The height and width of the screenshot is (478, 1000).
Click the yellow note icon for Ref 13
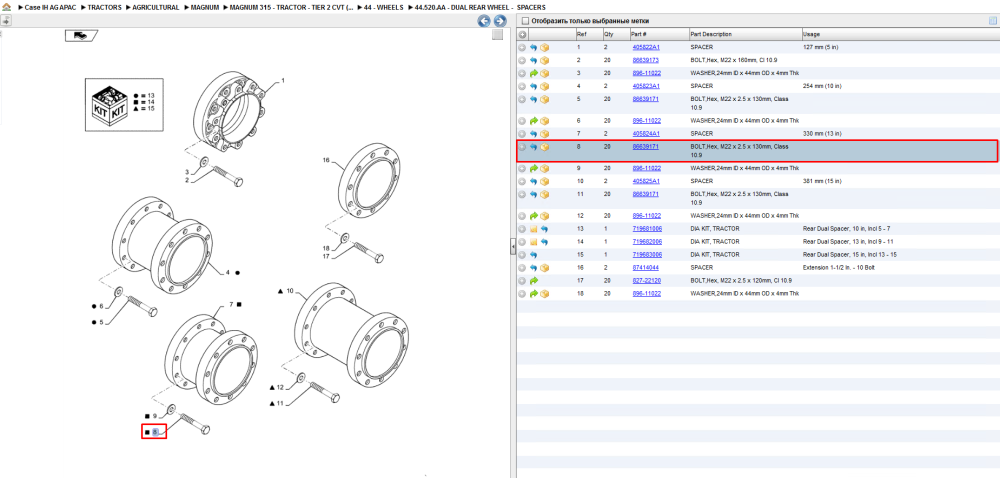coord(534,229)
